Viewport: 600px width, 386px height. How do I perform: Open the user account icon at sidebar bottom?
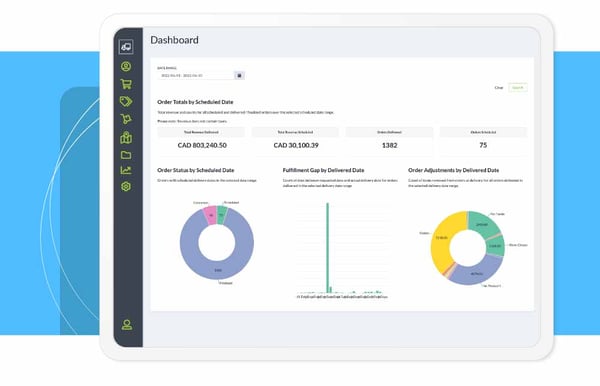(x=127, y=325)
